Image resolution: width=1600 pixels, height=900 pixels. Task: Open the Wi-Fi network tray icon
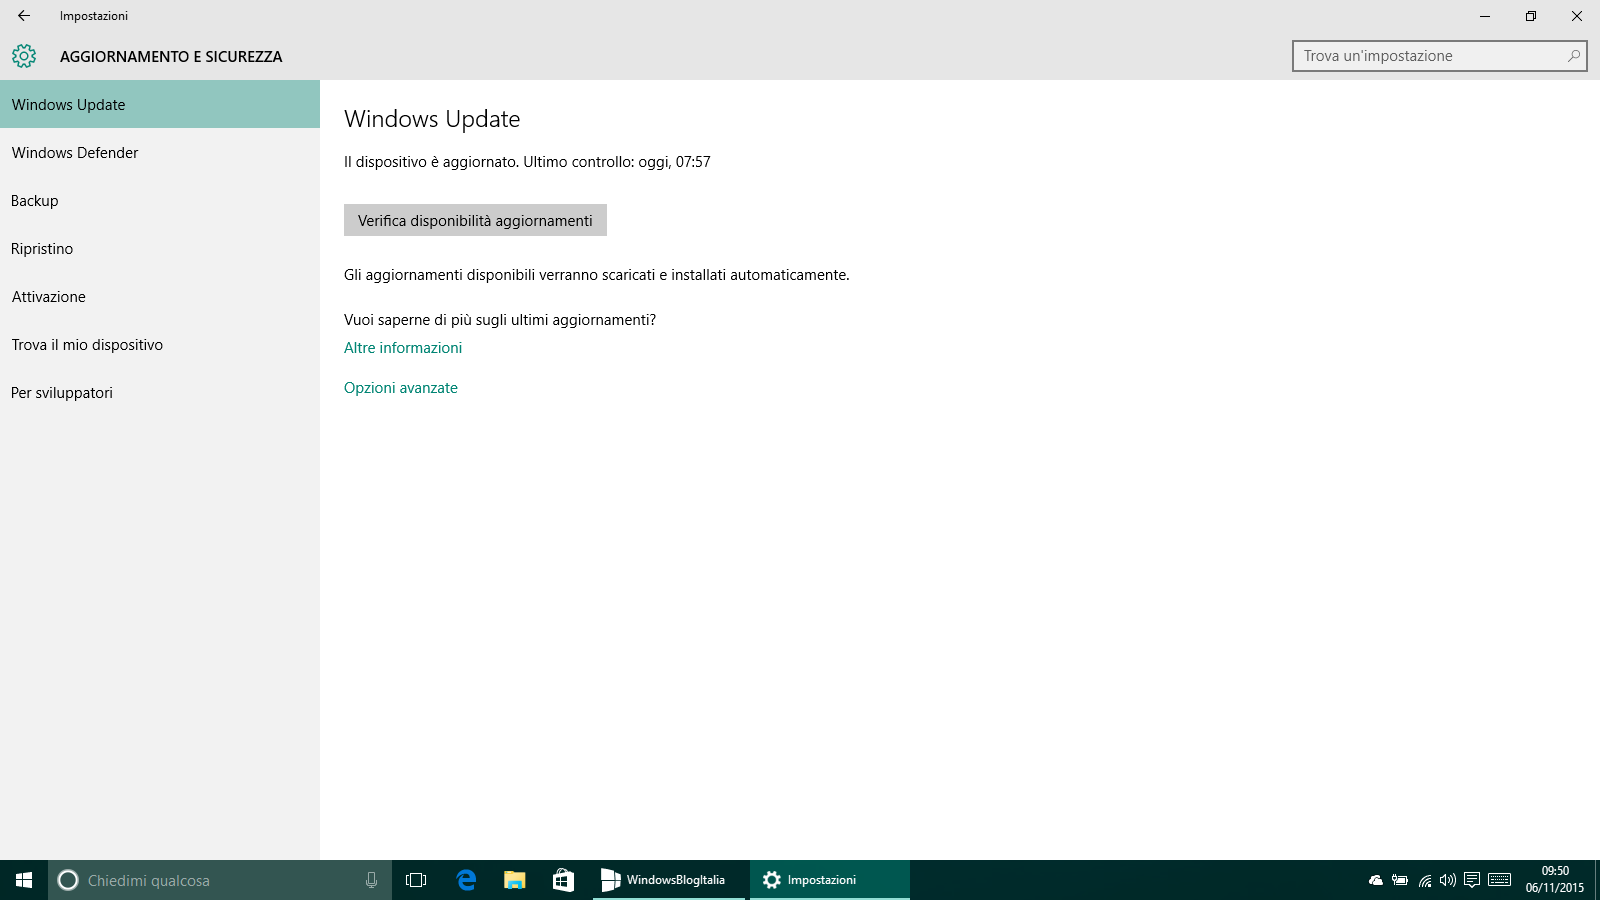pyautogui.click(x=1425, y=880)
